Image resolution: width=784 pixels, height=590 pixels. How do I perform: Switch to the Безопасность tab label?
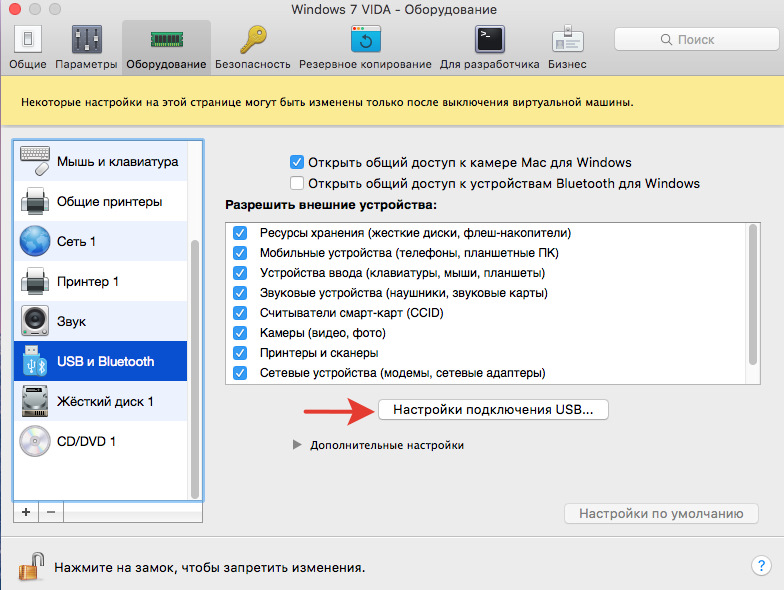click(252, 64)
